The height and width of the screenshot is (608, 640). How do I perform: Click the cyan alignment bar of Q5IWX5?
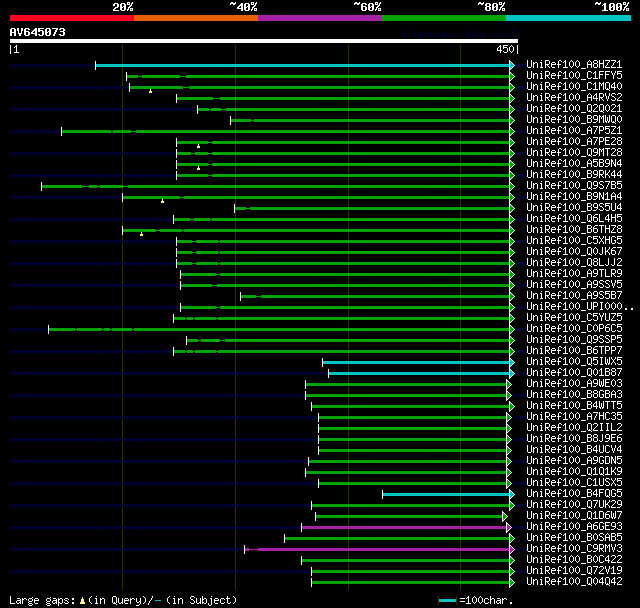(x=416, y=362)
